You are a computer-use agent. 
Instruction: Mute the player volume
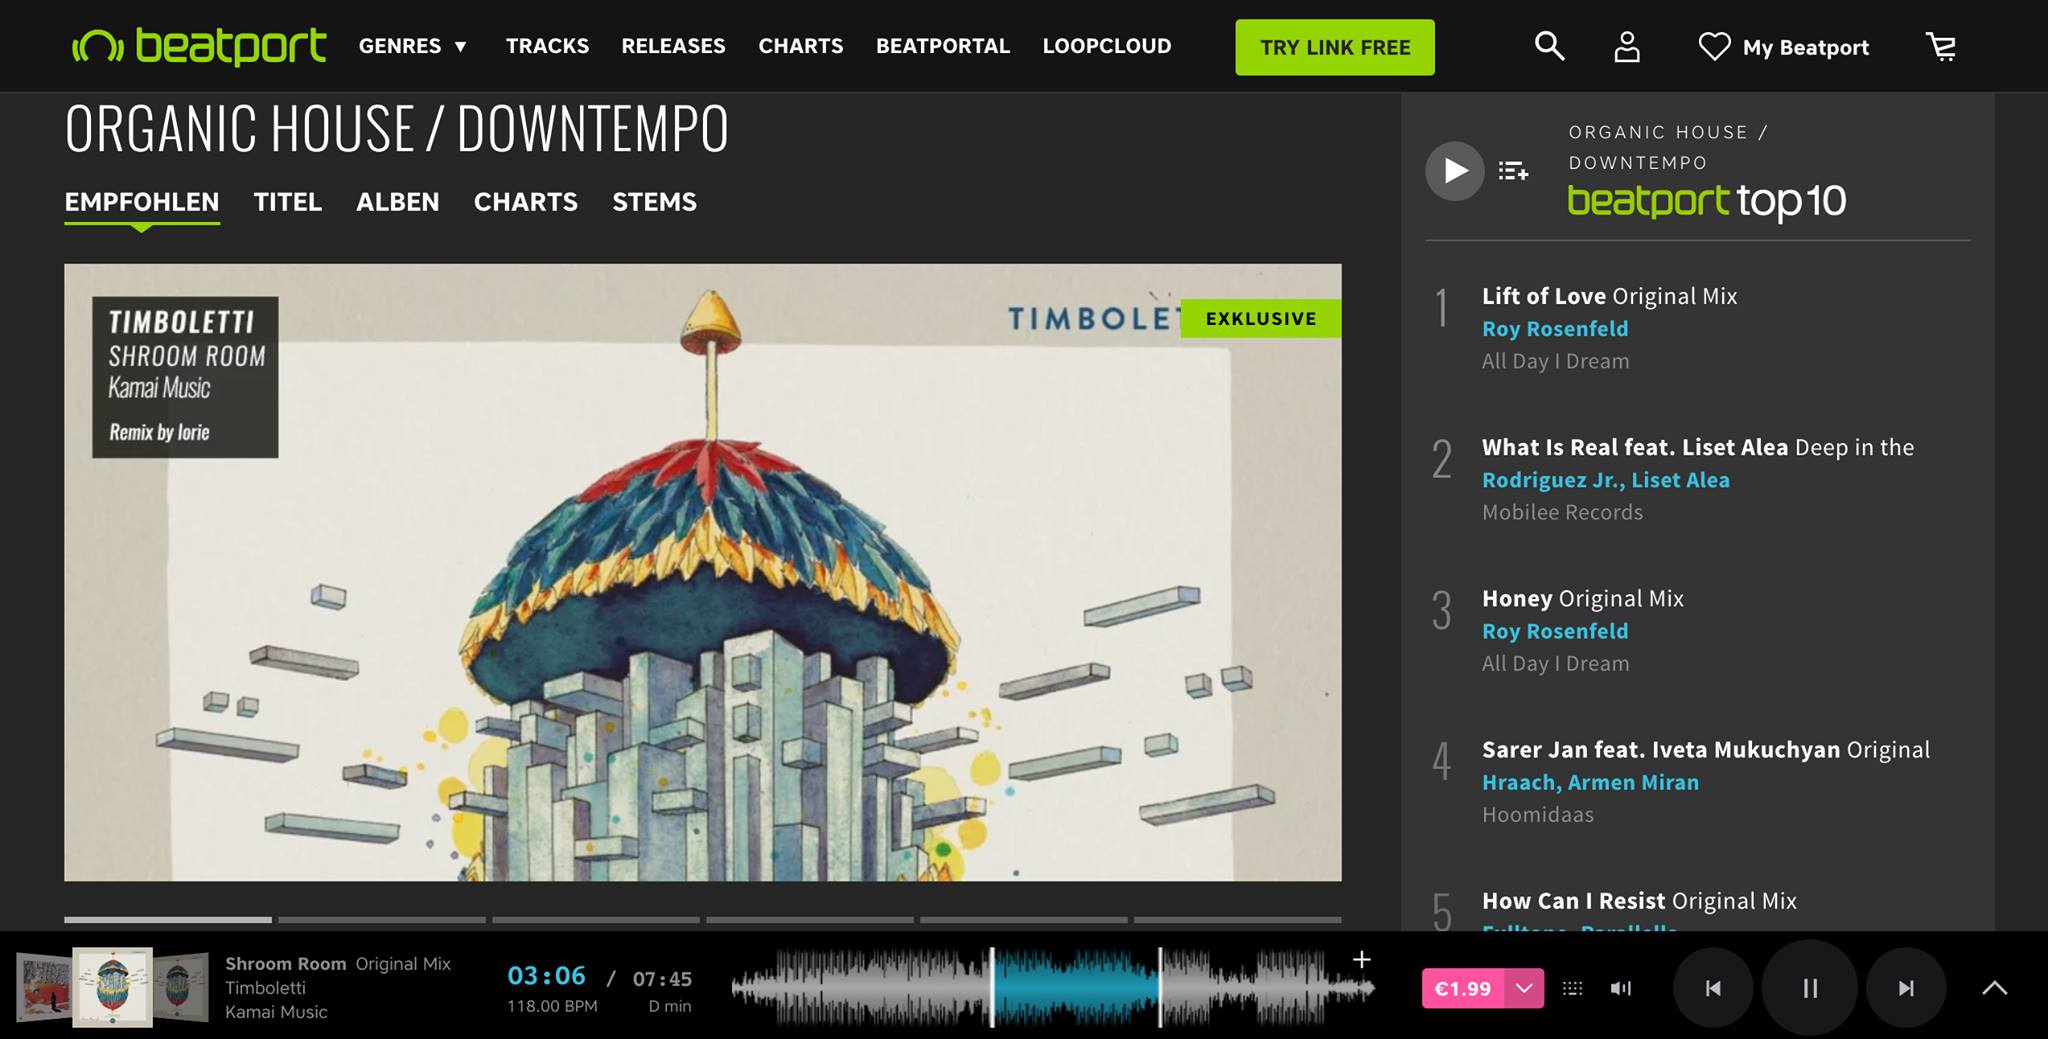coord(1621,988)
